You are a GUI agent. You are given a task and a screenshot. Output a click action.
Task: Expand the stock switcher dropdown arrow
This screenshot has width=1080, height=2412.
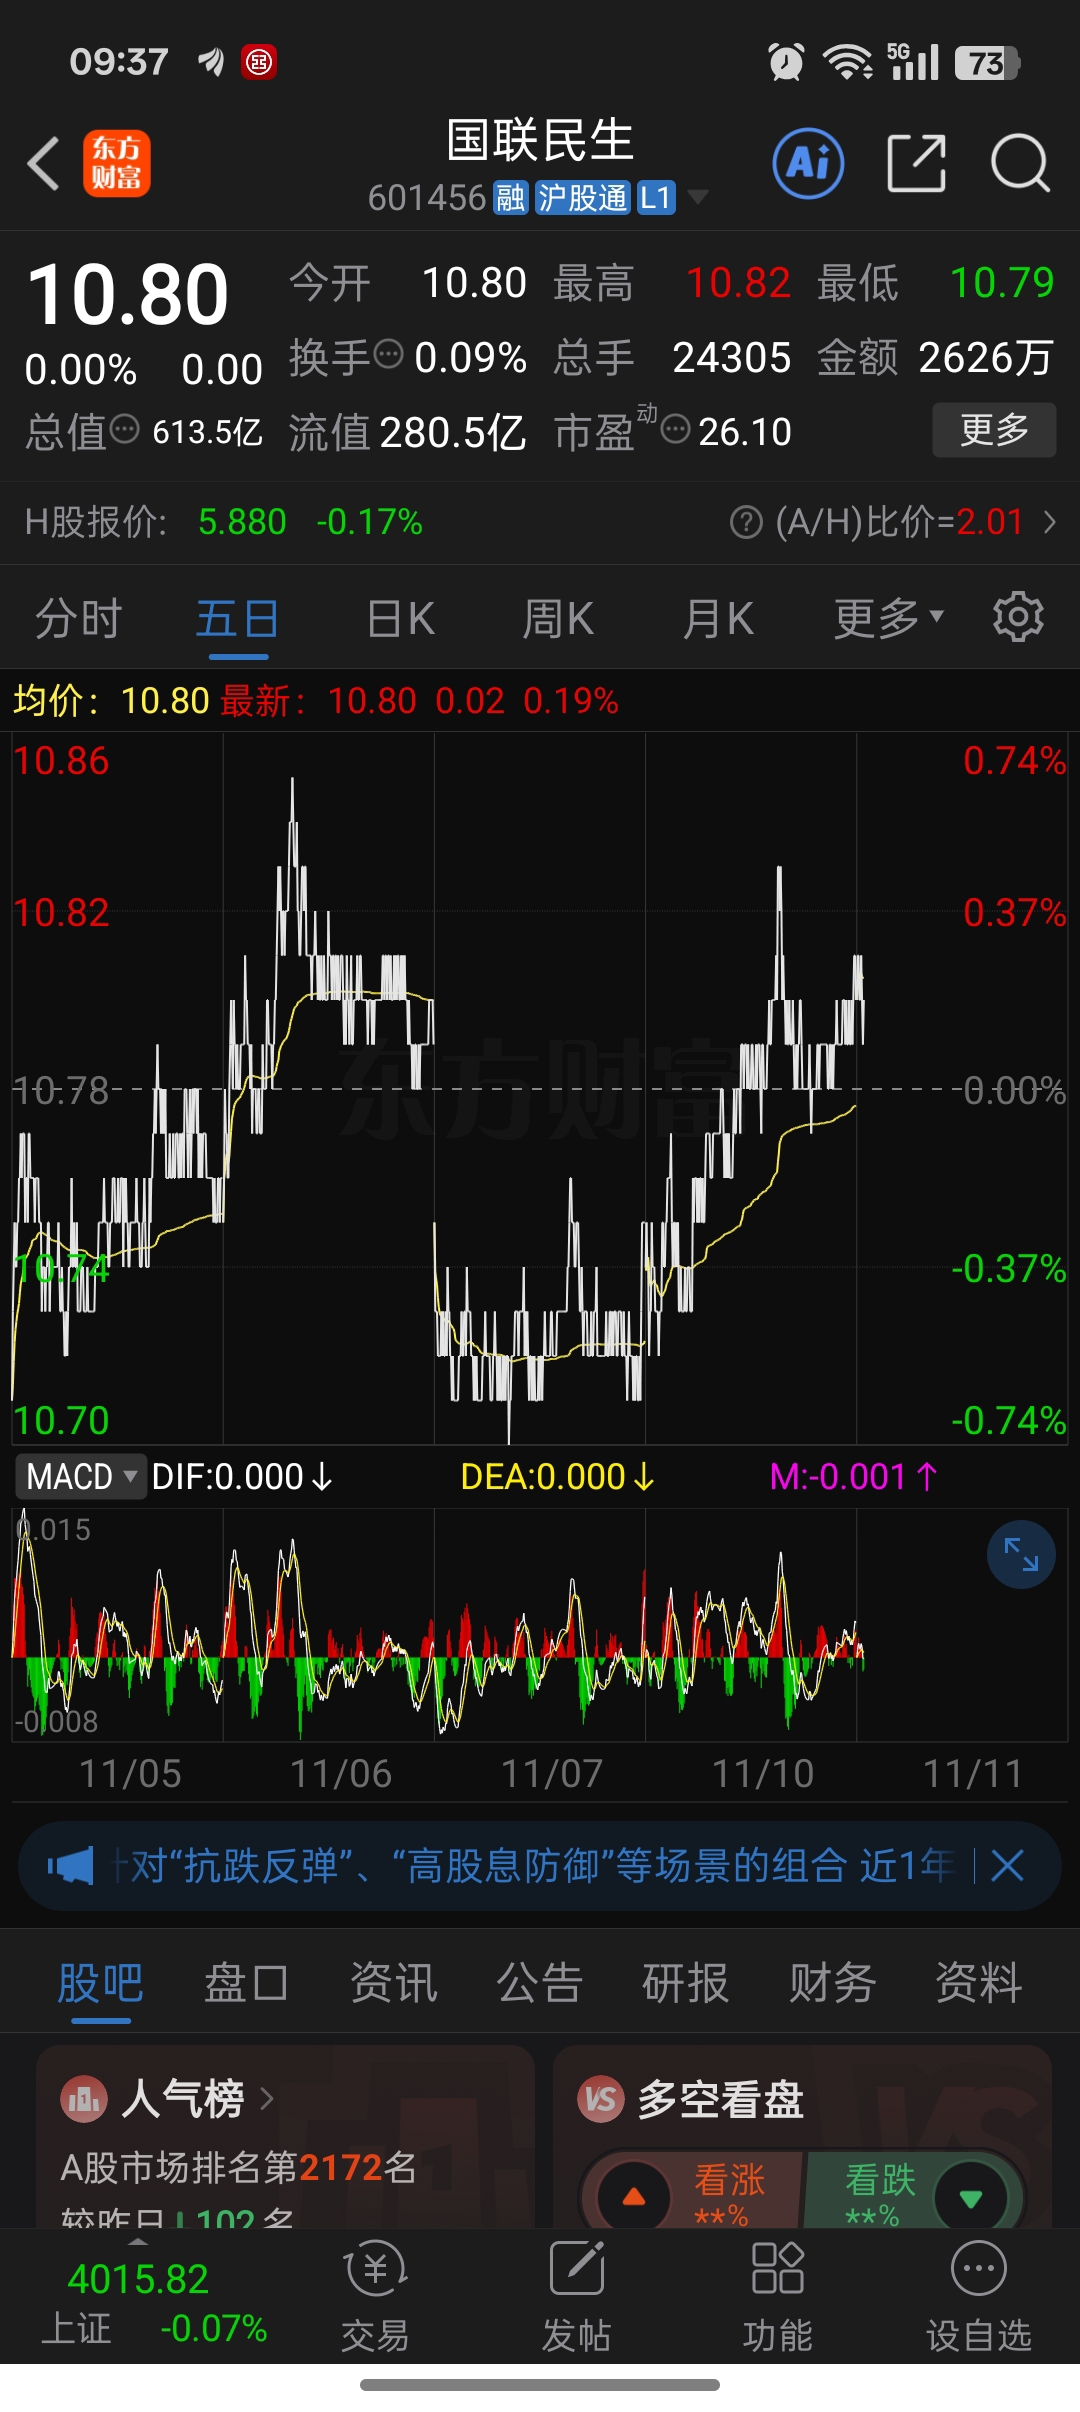pyautogui.click(x=698, y=197)
